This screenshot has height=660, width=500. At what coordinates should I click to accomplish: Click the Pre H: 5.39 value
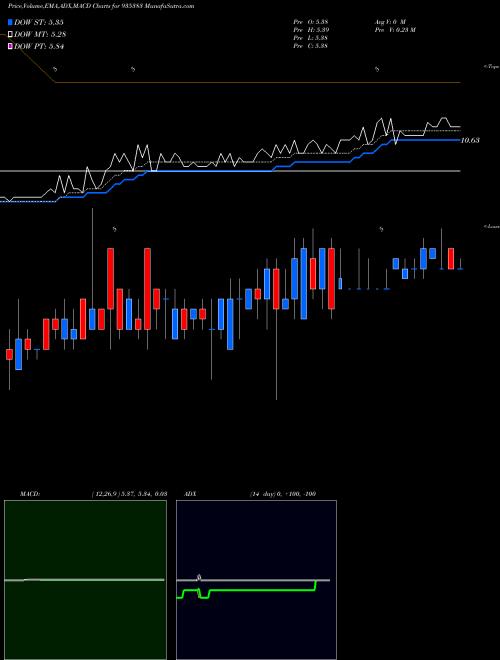pos(311,30)
